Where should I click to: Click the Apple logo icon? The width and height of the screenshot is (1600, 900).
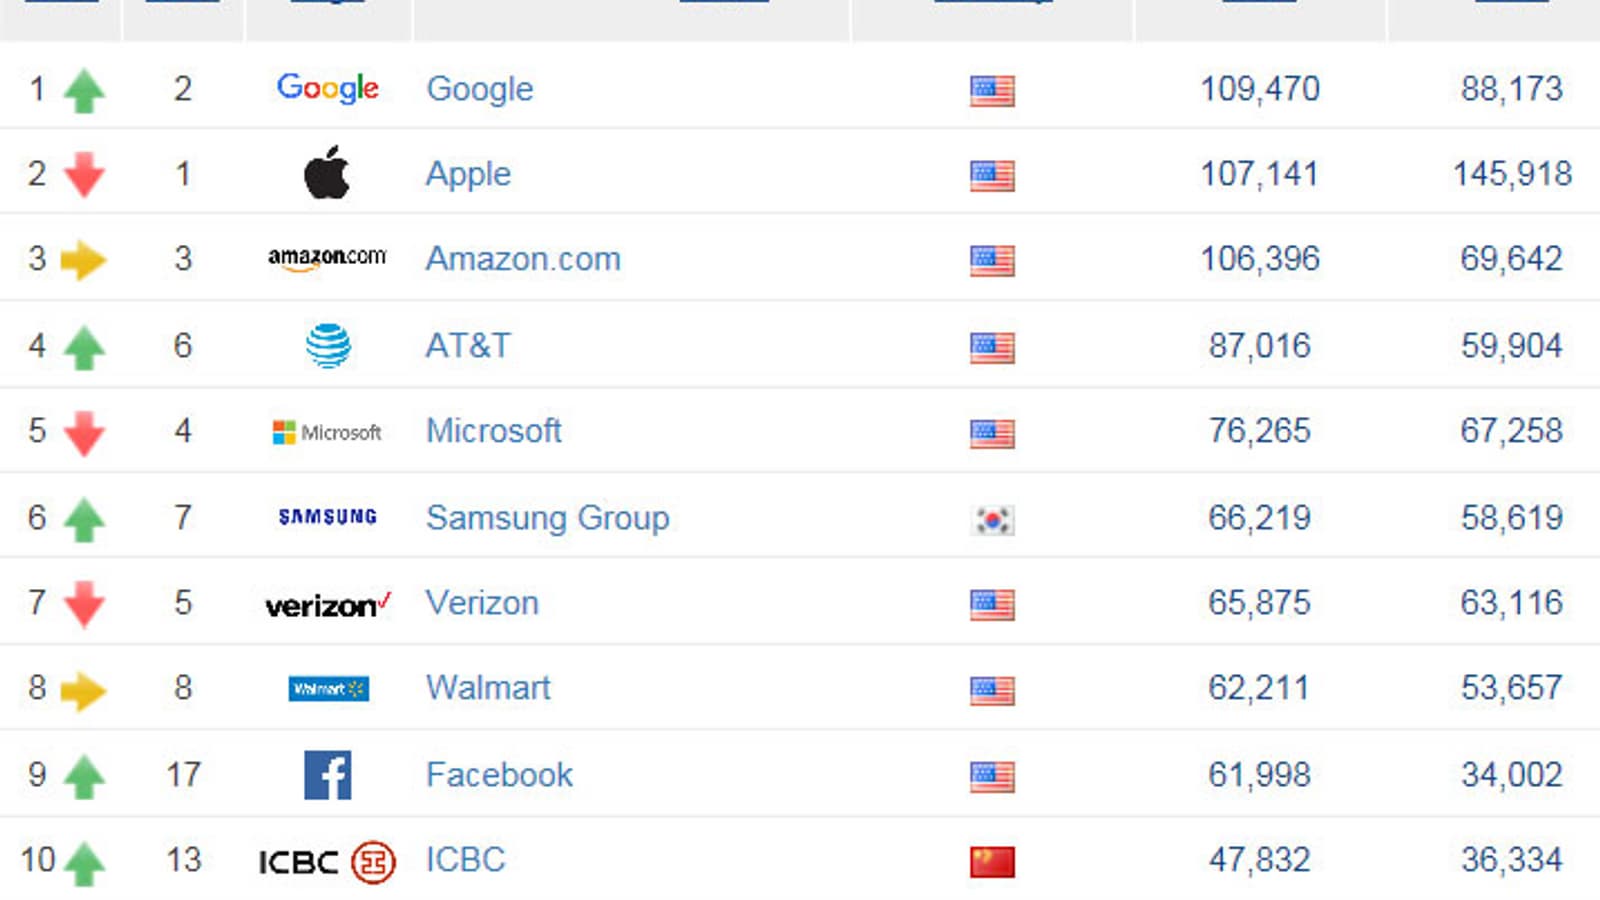327,173
